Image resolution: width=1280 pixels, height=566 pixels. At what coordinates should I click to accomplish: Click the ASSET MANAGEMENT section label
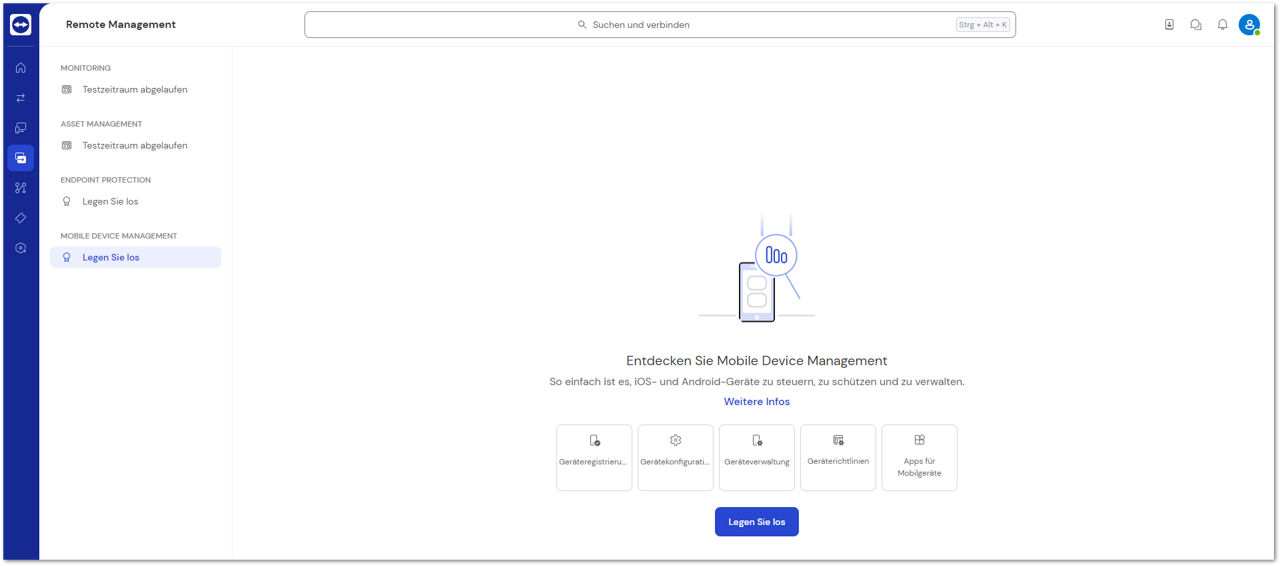pos(102,124)
